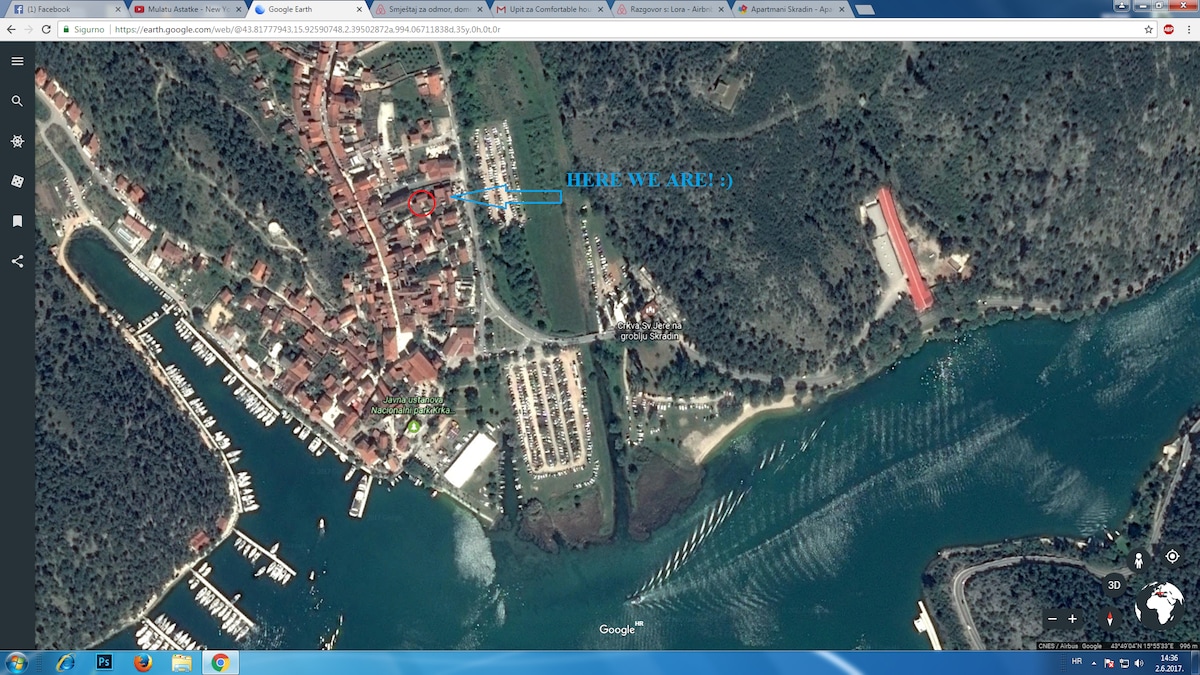Viewport: 1200px width, 675px height.
Task: Click the Share icon in sidebar
Action: tap(17, 261)
